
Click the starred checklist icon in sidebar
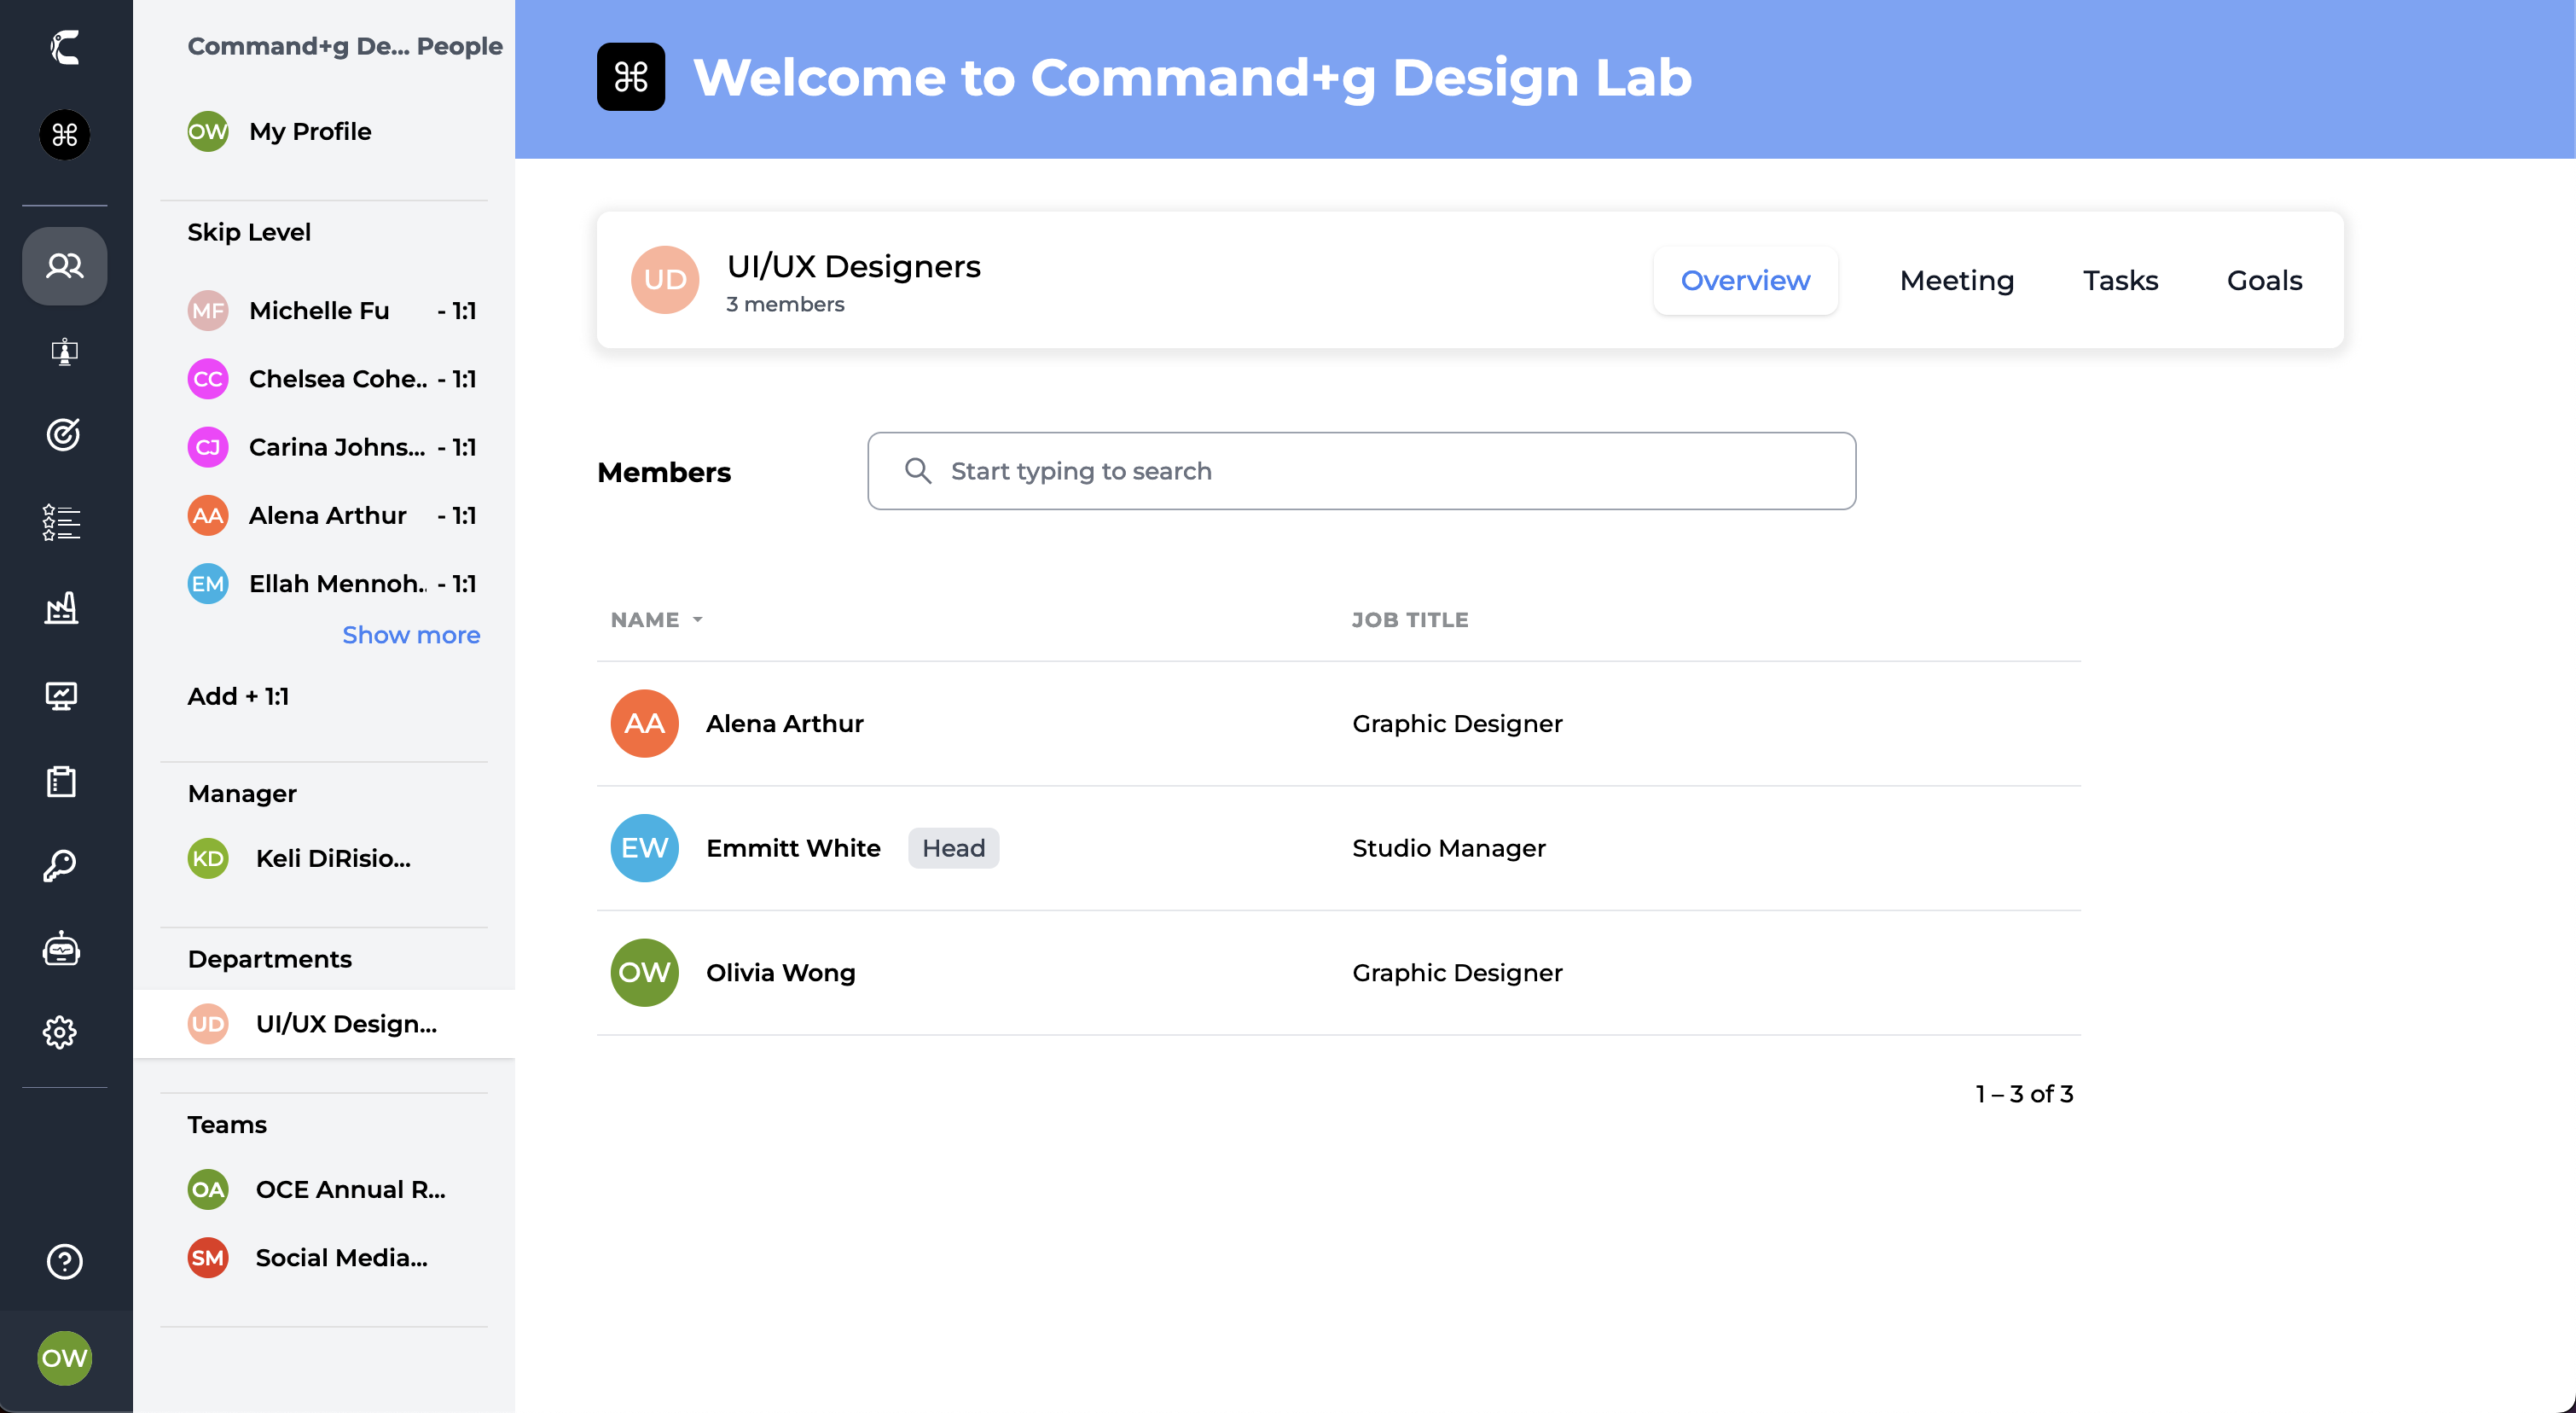coord(61,522)
